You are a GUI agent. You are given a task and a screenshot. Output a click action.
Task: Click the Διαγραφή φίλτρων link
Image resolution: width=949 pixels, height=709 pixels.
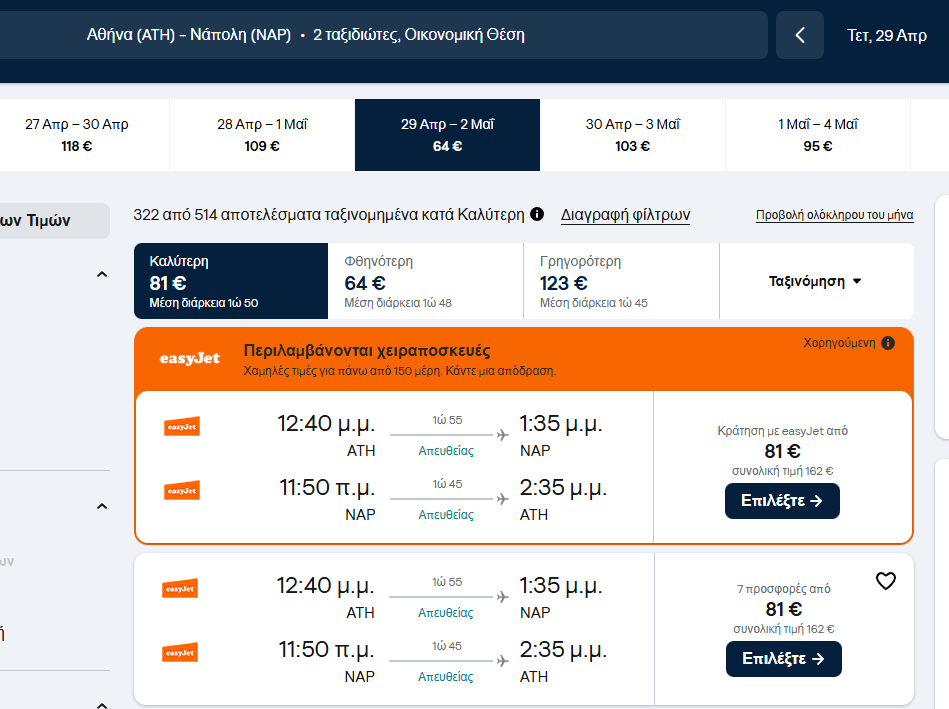click(x=625, y=215)
